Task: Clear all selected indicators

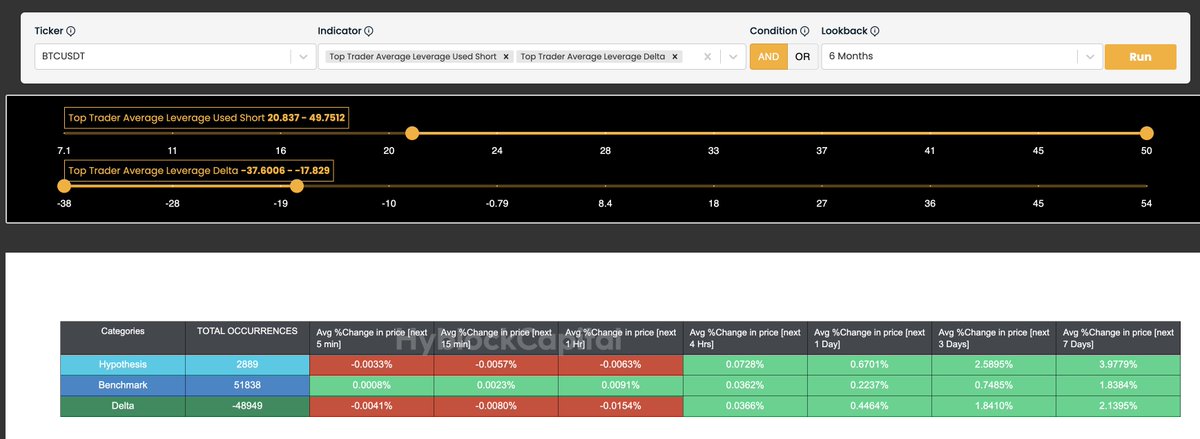Action: (x=707, y=57)
